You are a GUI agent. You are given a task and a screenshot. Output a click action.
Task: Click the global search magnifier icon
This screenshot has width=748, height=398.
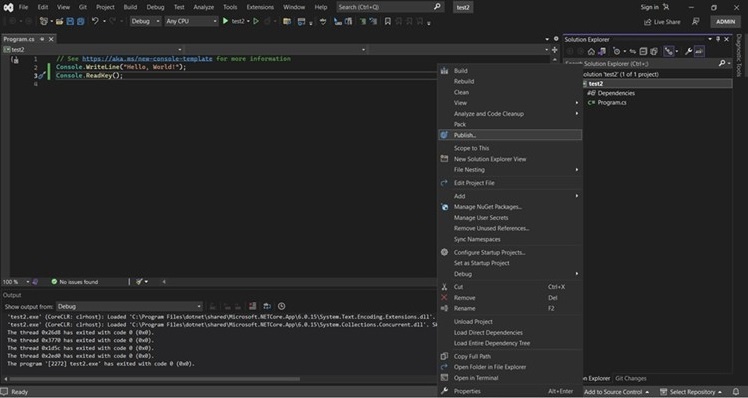[437, 7]
